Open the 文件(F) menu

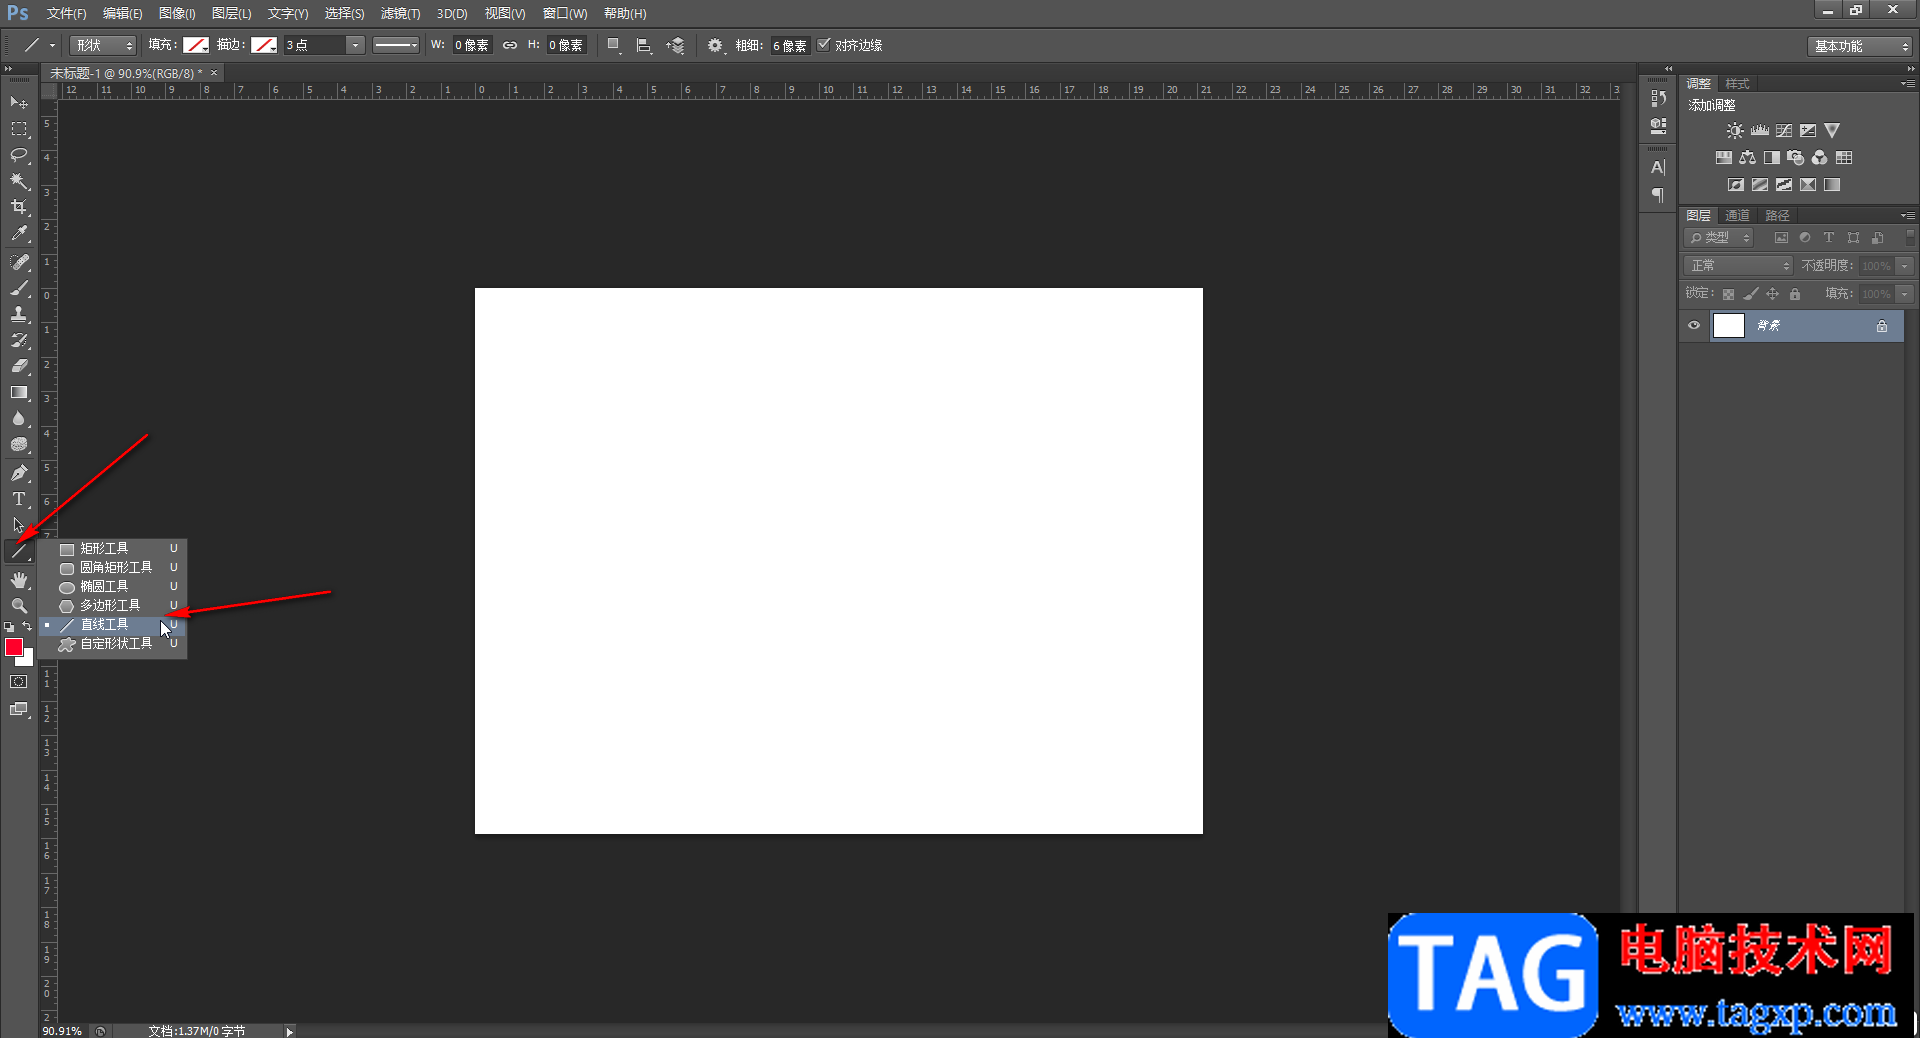[66, 14]
